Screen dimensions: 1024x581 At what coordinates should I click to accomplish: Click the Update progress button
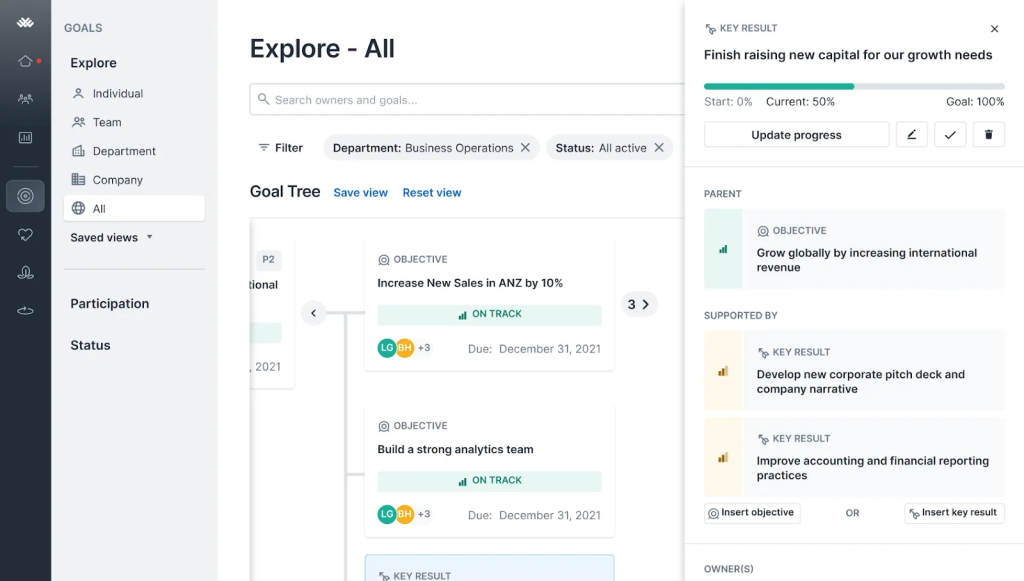pyautogui.click(x=796, y=133)
